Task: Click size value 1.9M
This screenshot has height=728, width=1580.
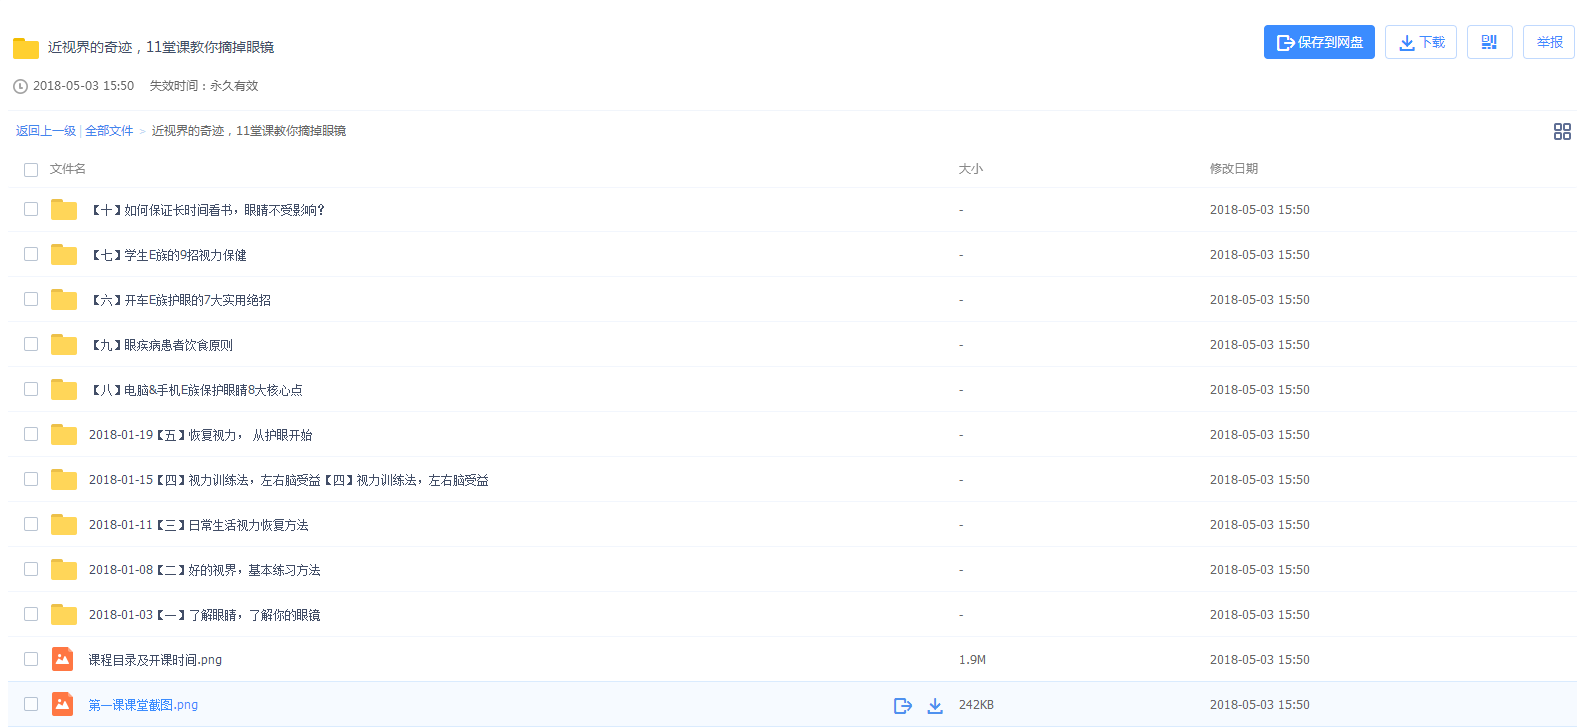Action: [x=972, y=660]
